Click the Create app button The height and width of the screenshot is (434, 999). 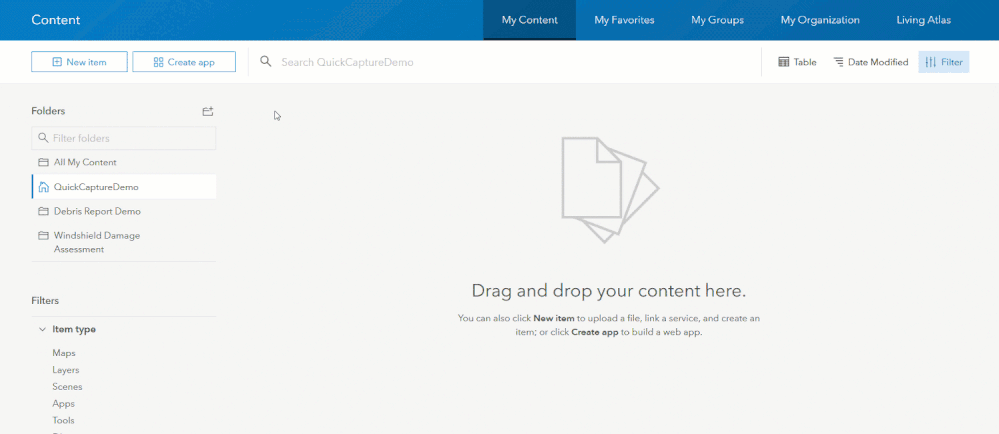click(x=184, y=62)
